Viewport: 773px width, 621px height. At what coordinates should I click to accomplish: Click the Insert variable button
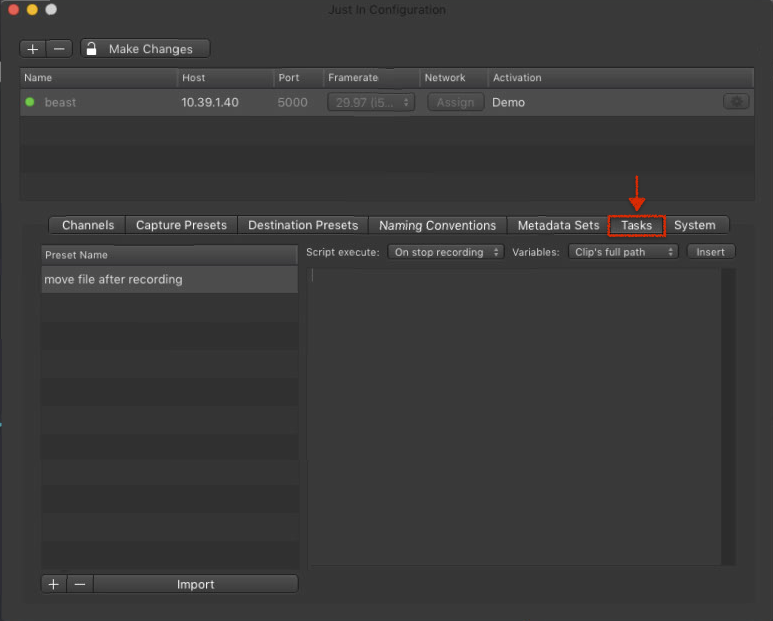tap(710, 252)
